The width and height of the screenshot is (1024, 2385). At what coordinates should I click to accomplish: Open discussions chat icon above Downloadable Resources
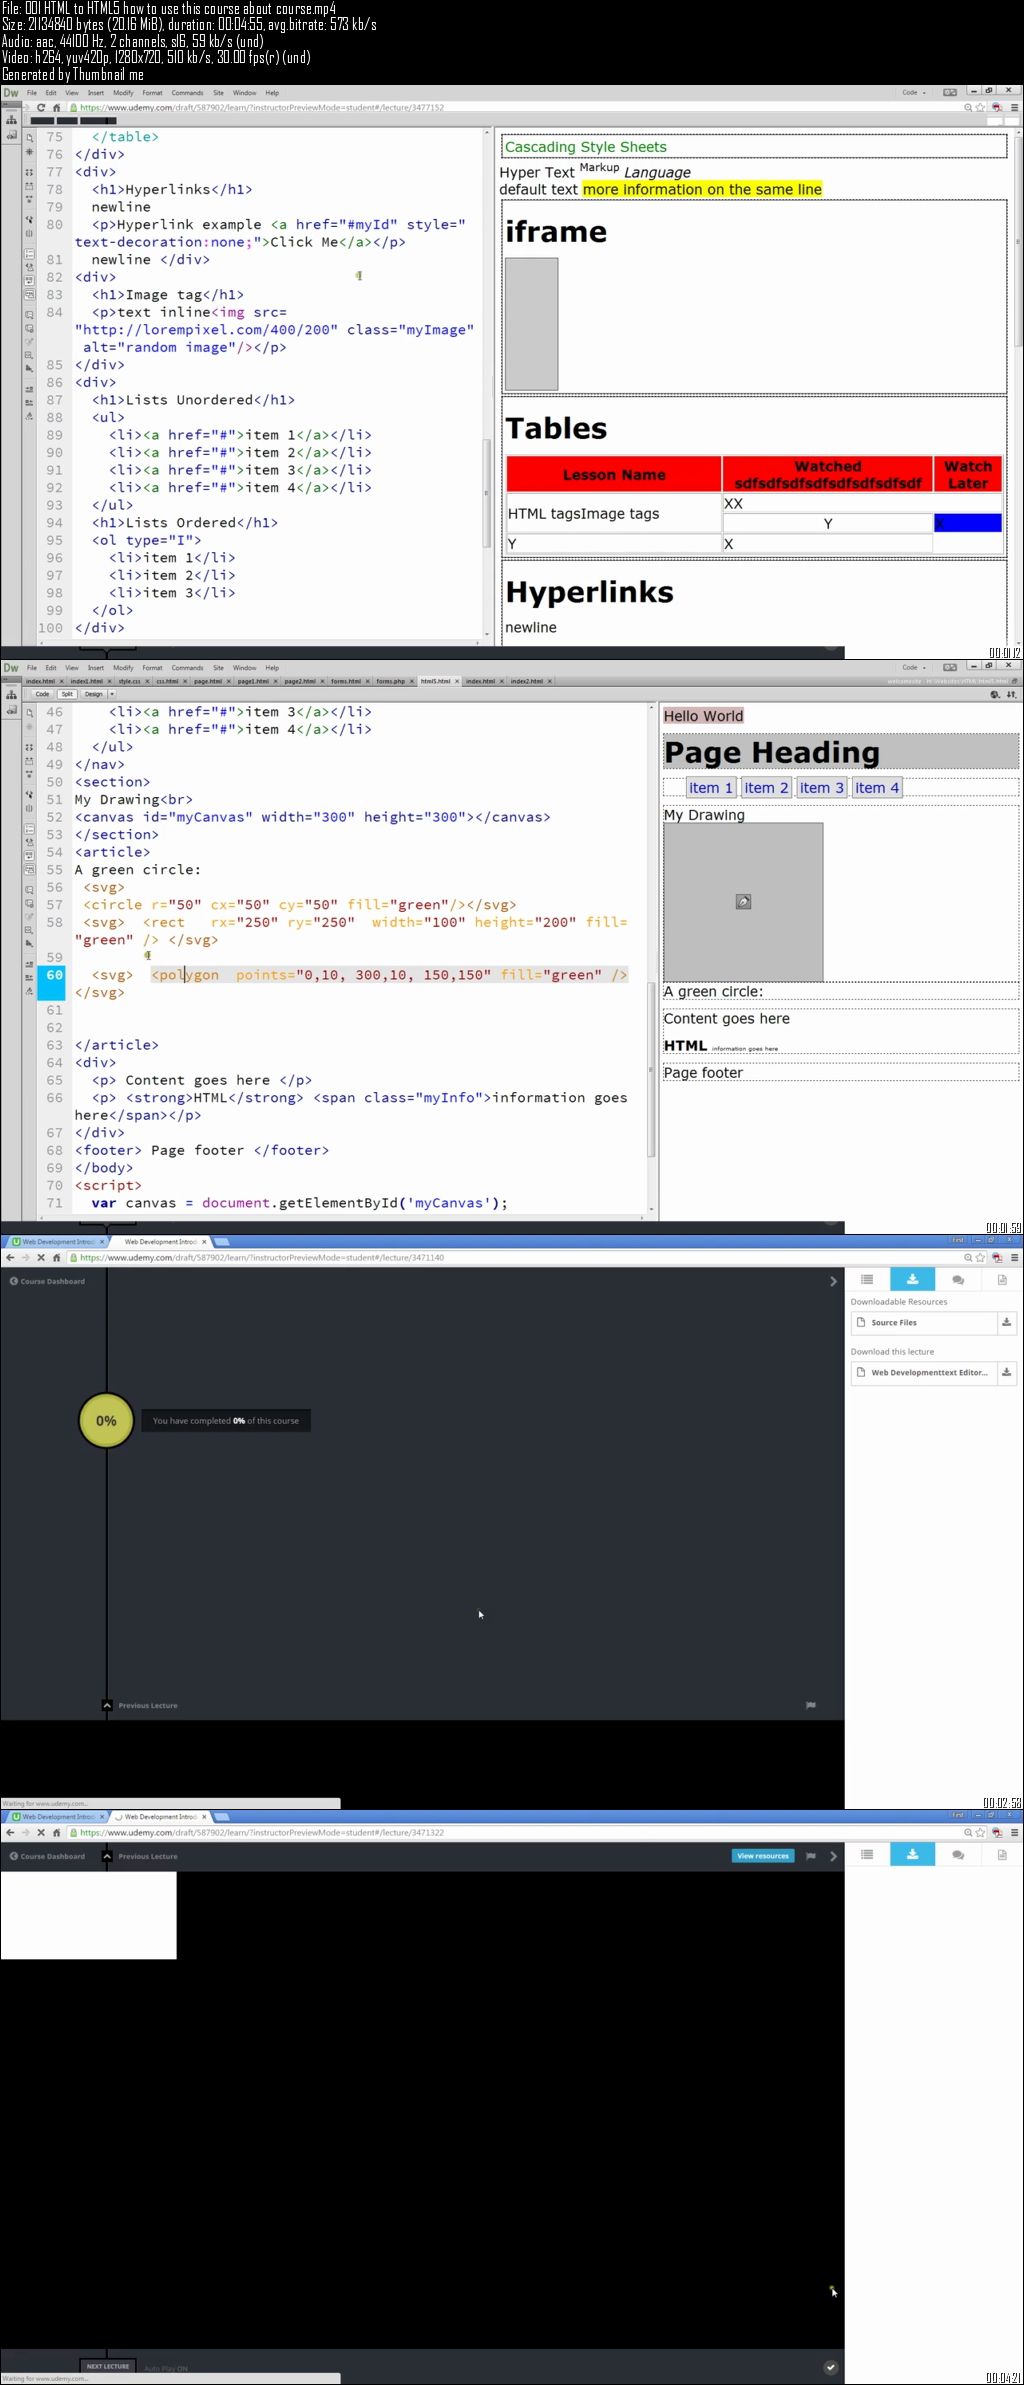pos(958,1280)
